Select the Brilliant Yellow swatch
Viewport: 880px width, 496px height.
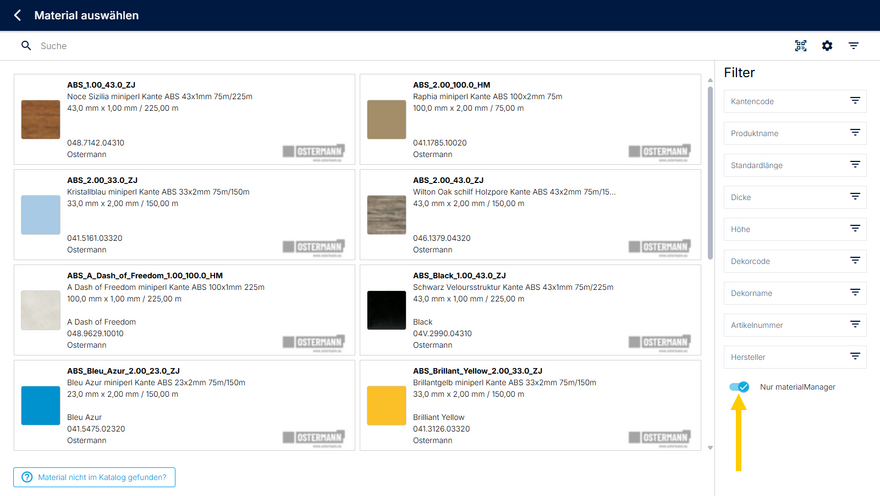tap(386, 406)
